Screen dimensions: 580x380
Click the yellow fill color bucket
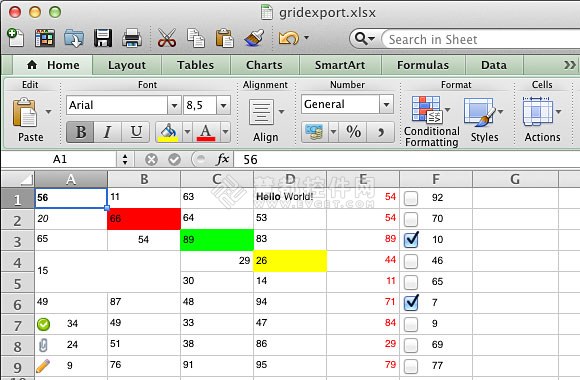(168, 132)
